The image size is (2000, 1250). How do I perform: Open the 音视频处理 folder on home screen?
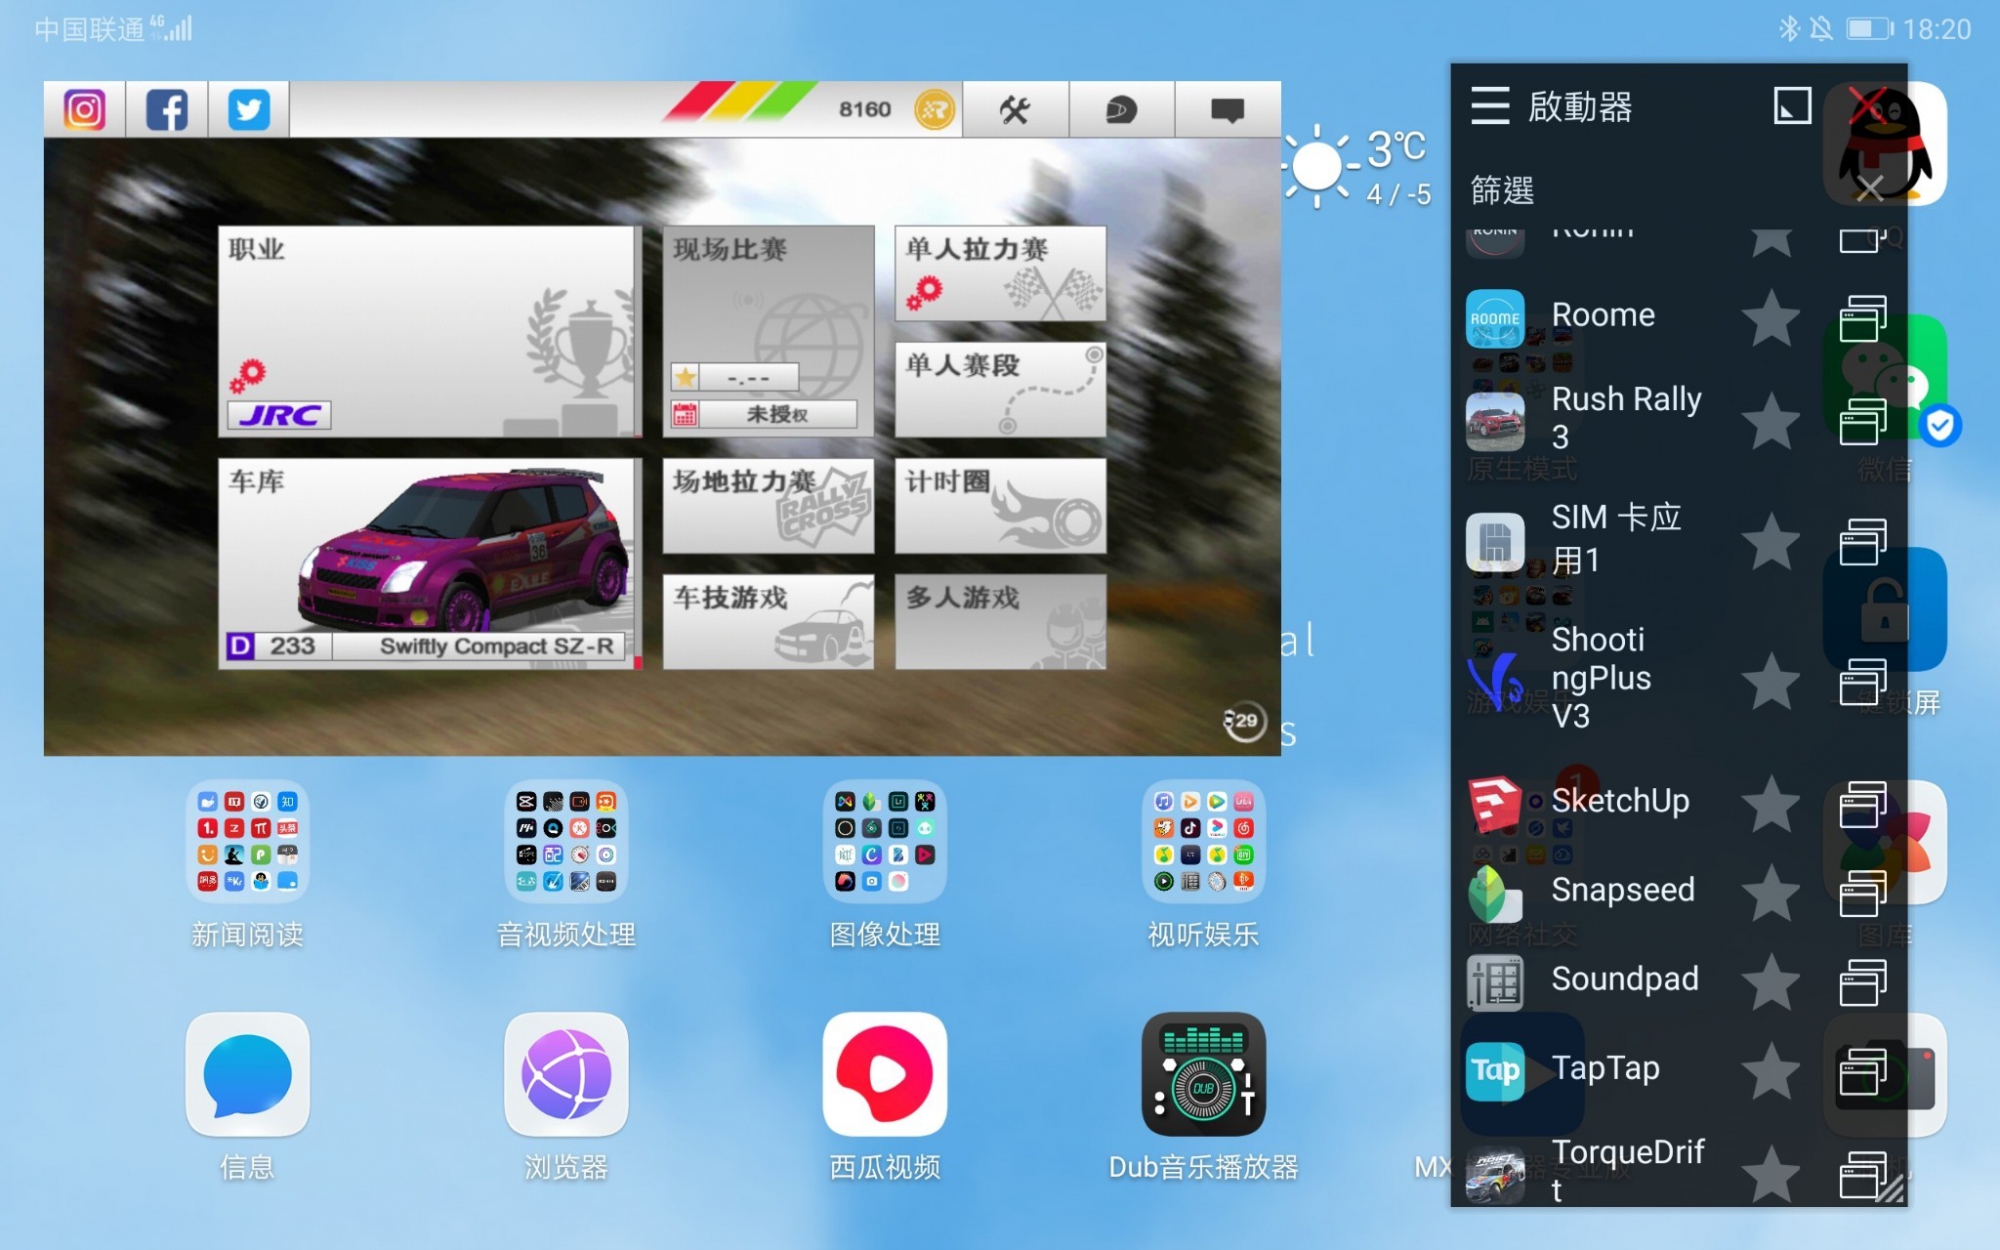(x=566, y=842)
